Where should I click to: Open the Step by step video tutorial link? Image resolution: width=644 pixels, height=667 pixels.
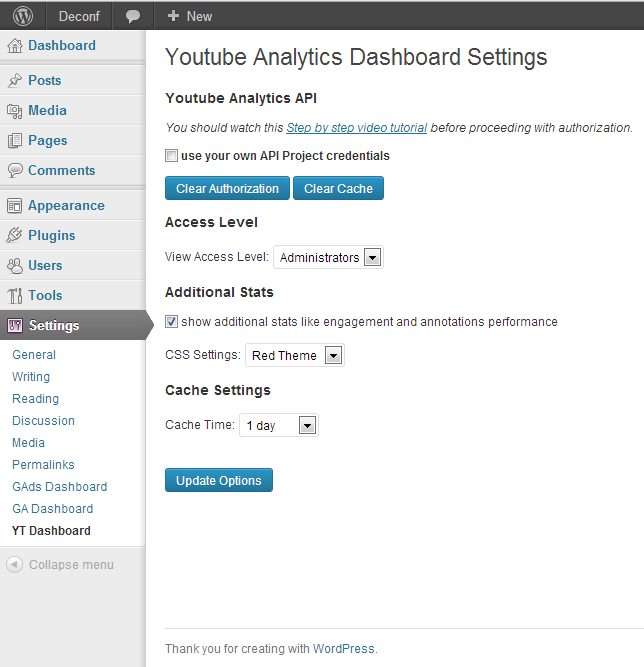pos(356,128)
